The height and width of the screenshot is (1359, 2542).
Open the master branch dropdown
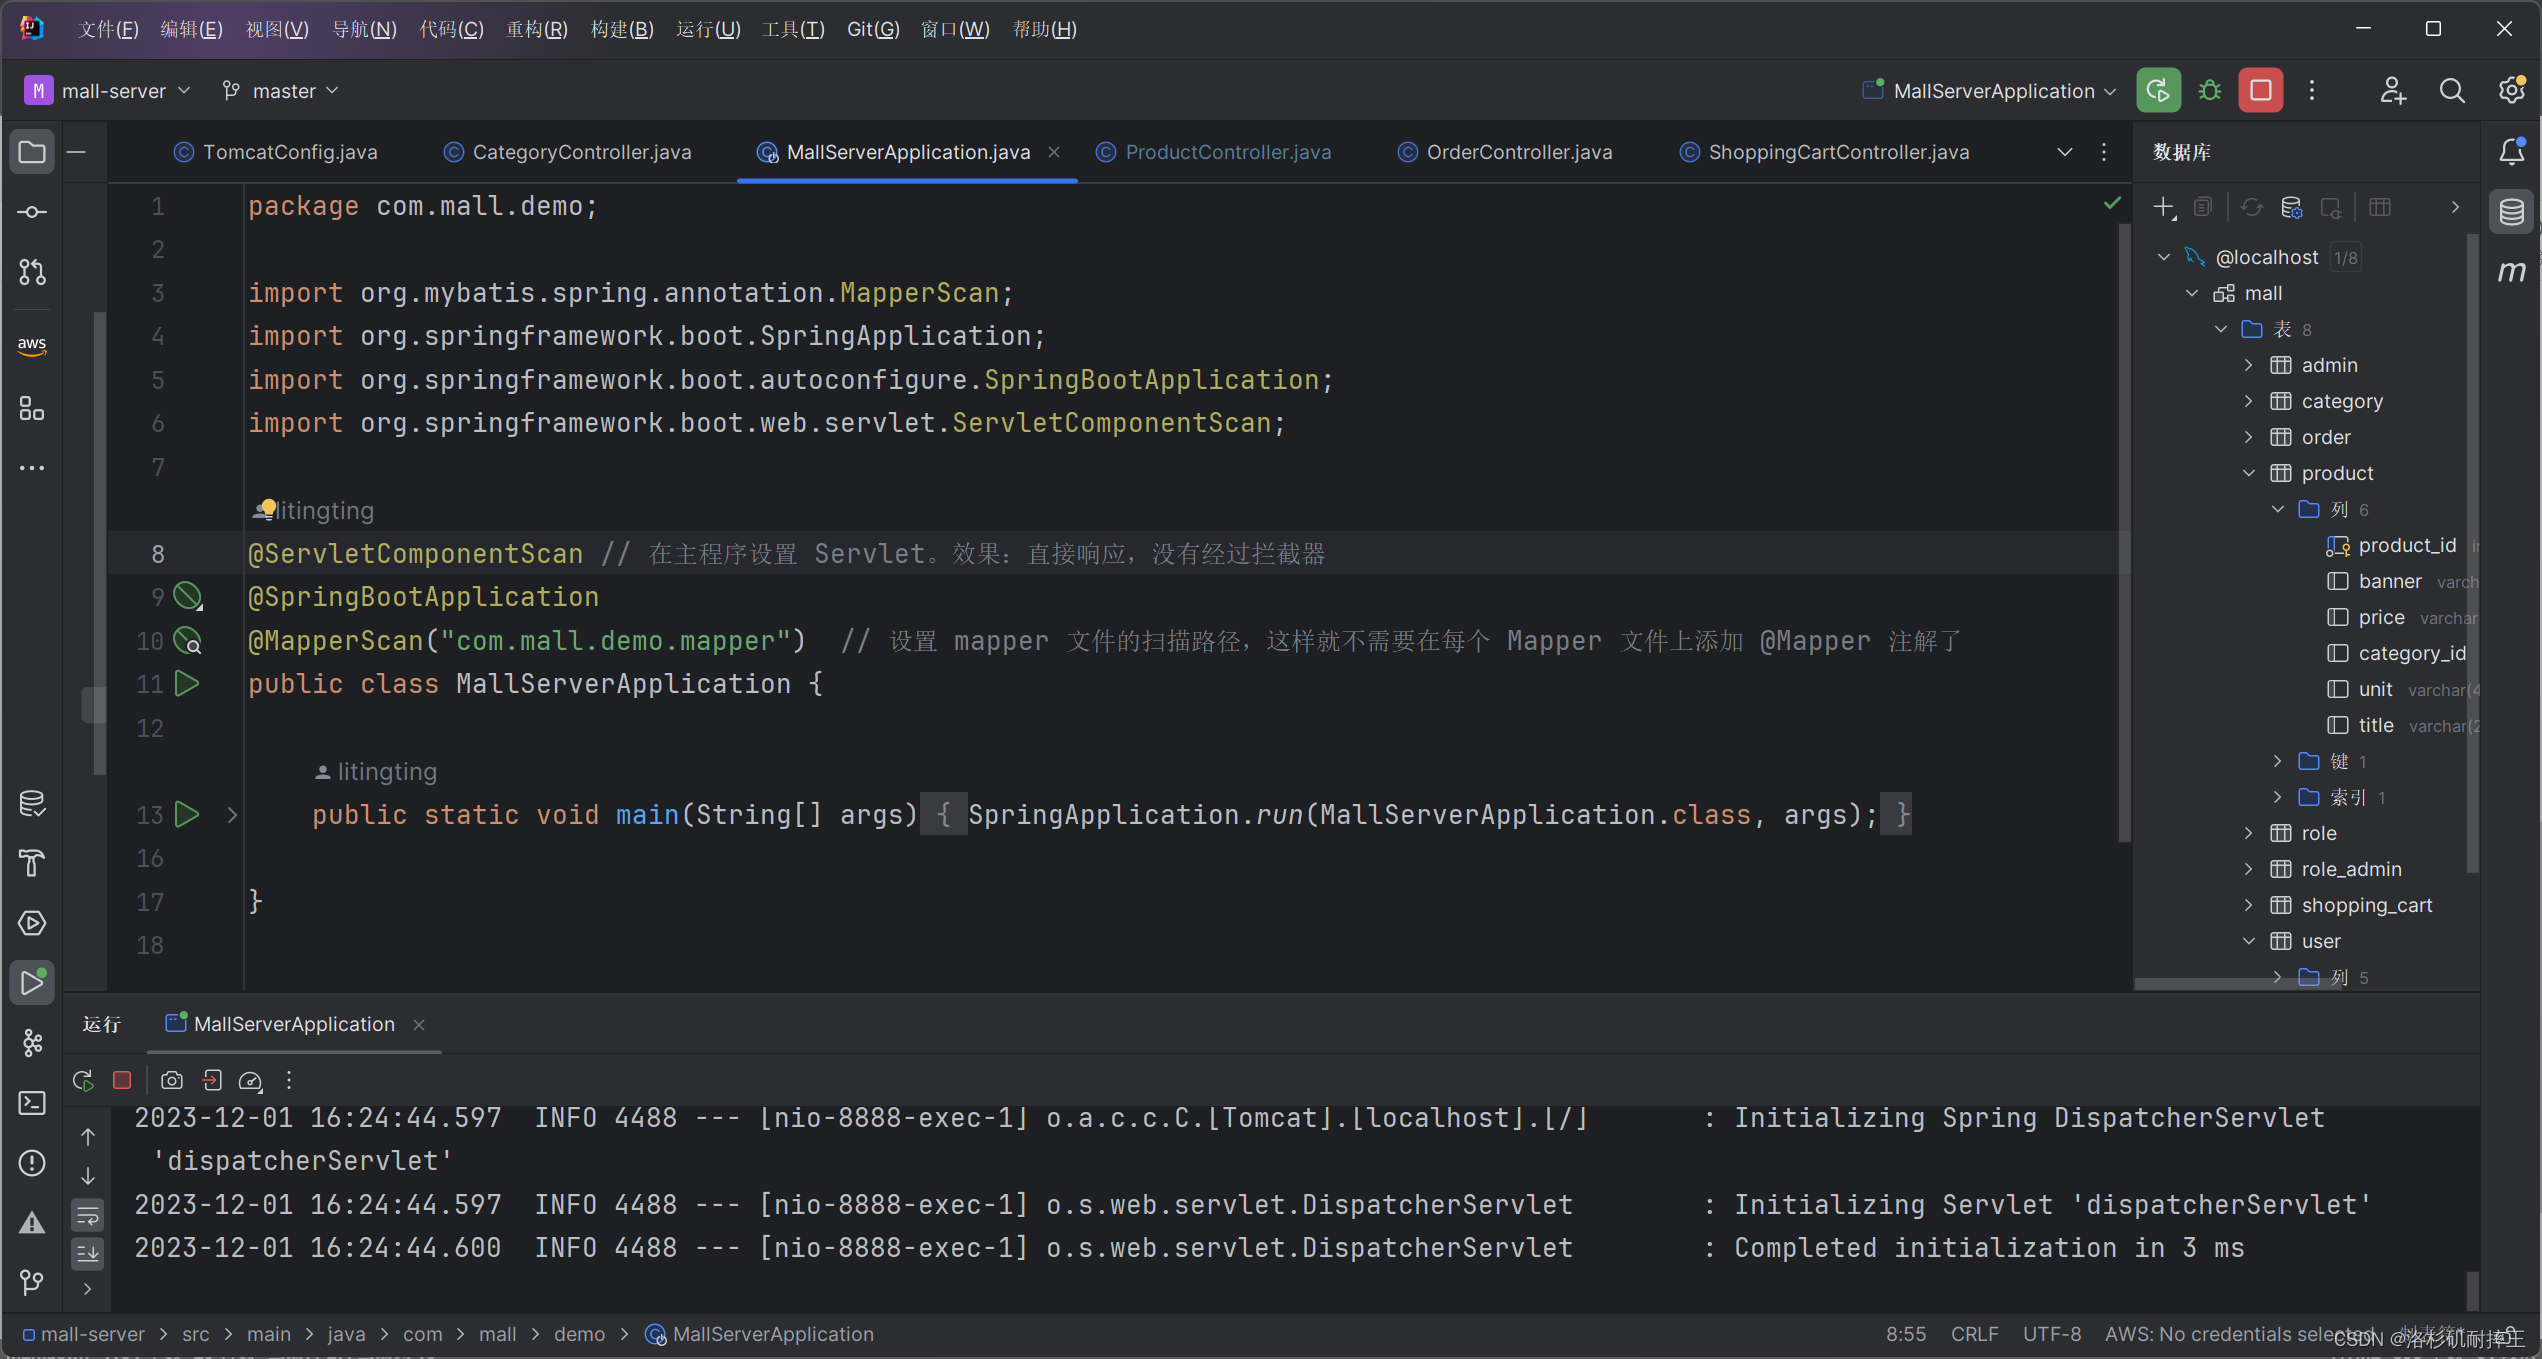tap(280, 91)
